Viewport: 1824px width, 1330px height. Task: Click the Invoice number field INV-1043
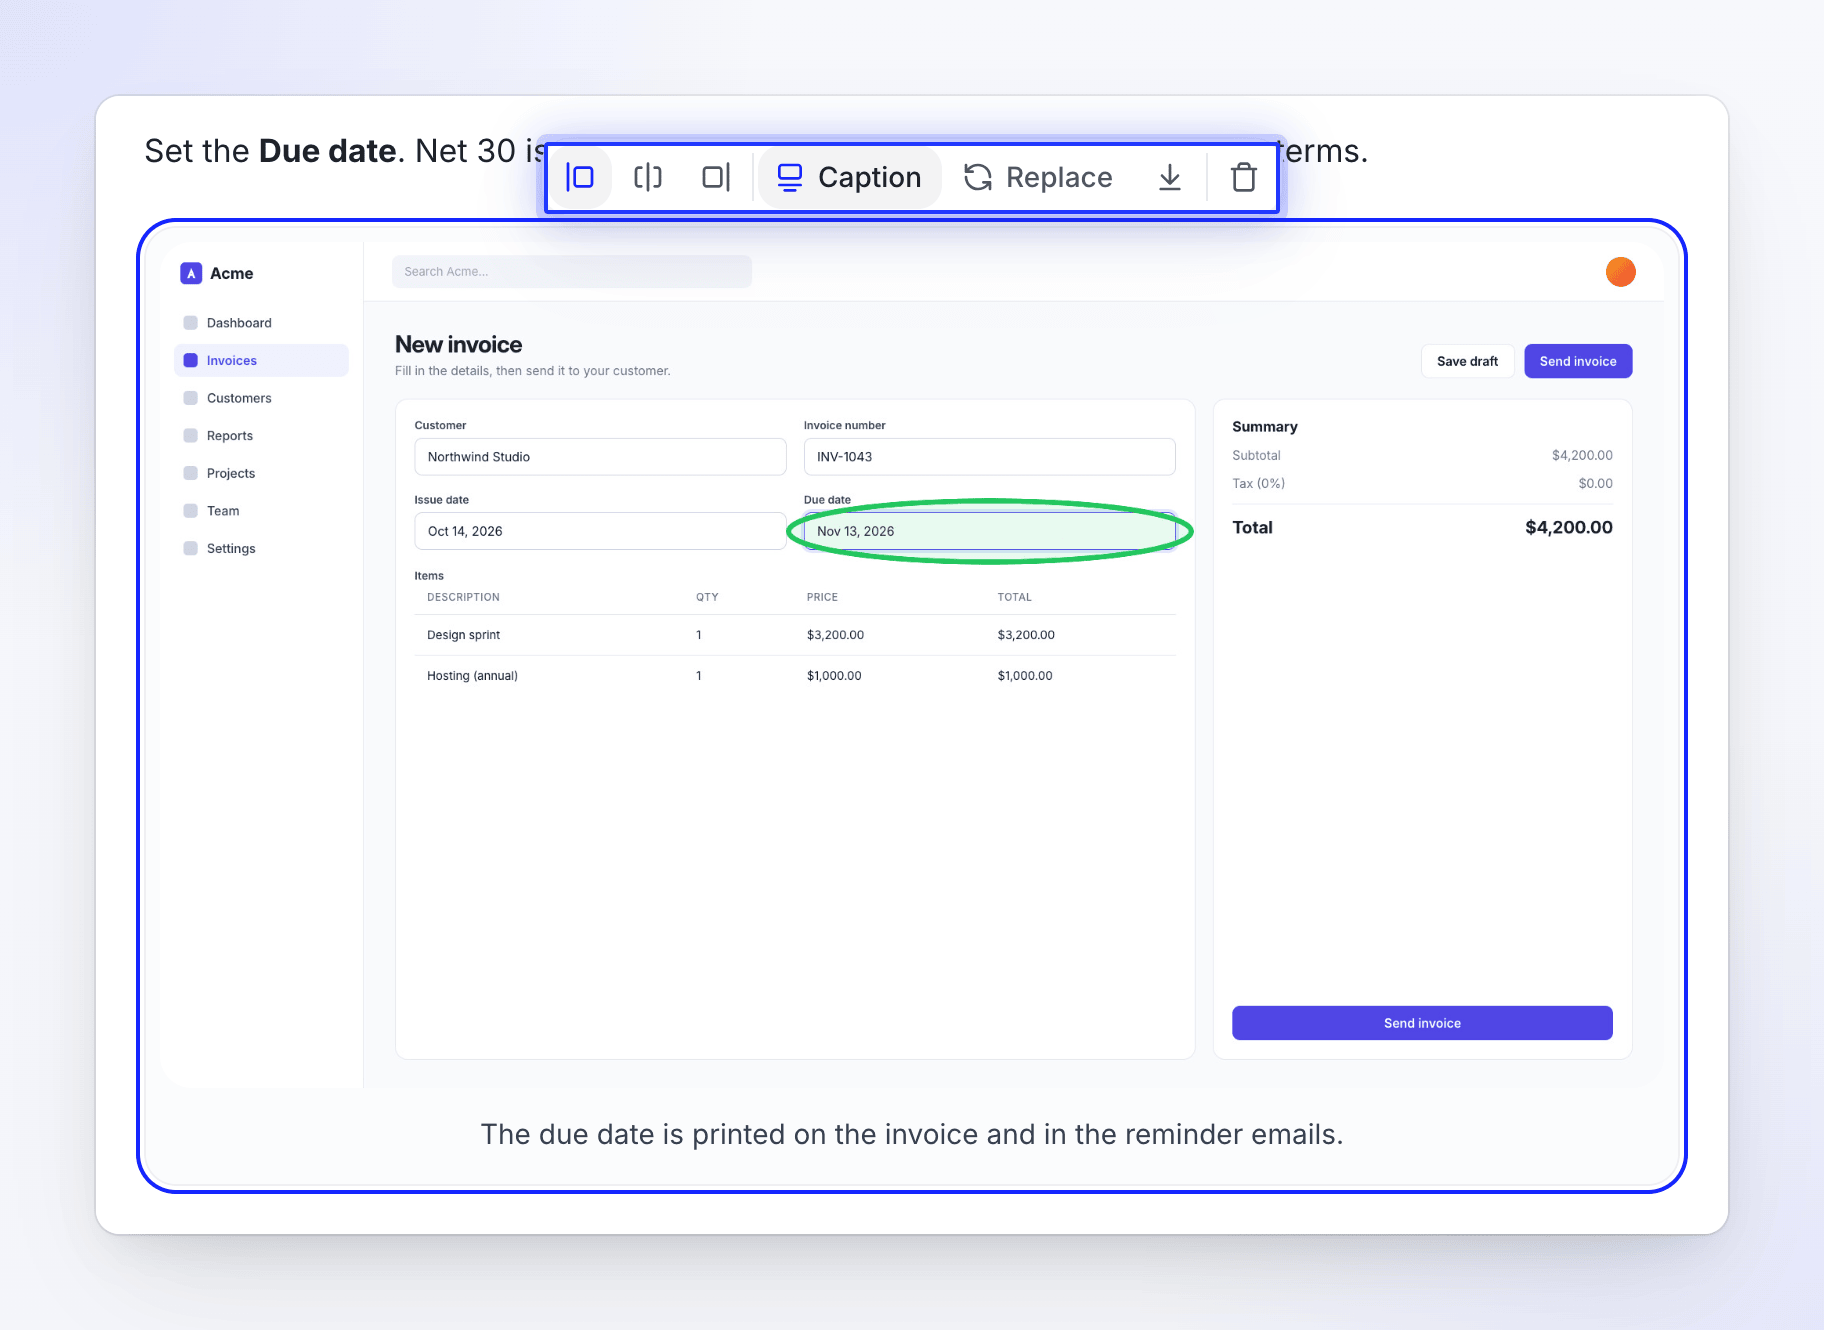pos(989,457)
